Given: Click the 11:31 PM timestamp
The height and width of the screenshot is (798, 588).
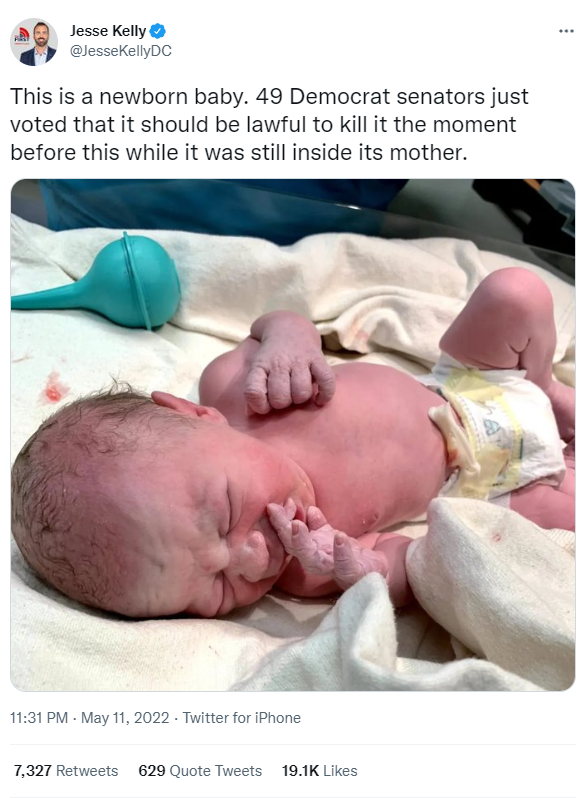Looking at the screenshot, I should tap(39, 718).
